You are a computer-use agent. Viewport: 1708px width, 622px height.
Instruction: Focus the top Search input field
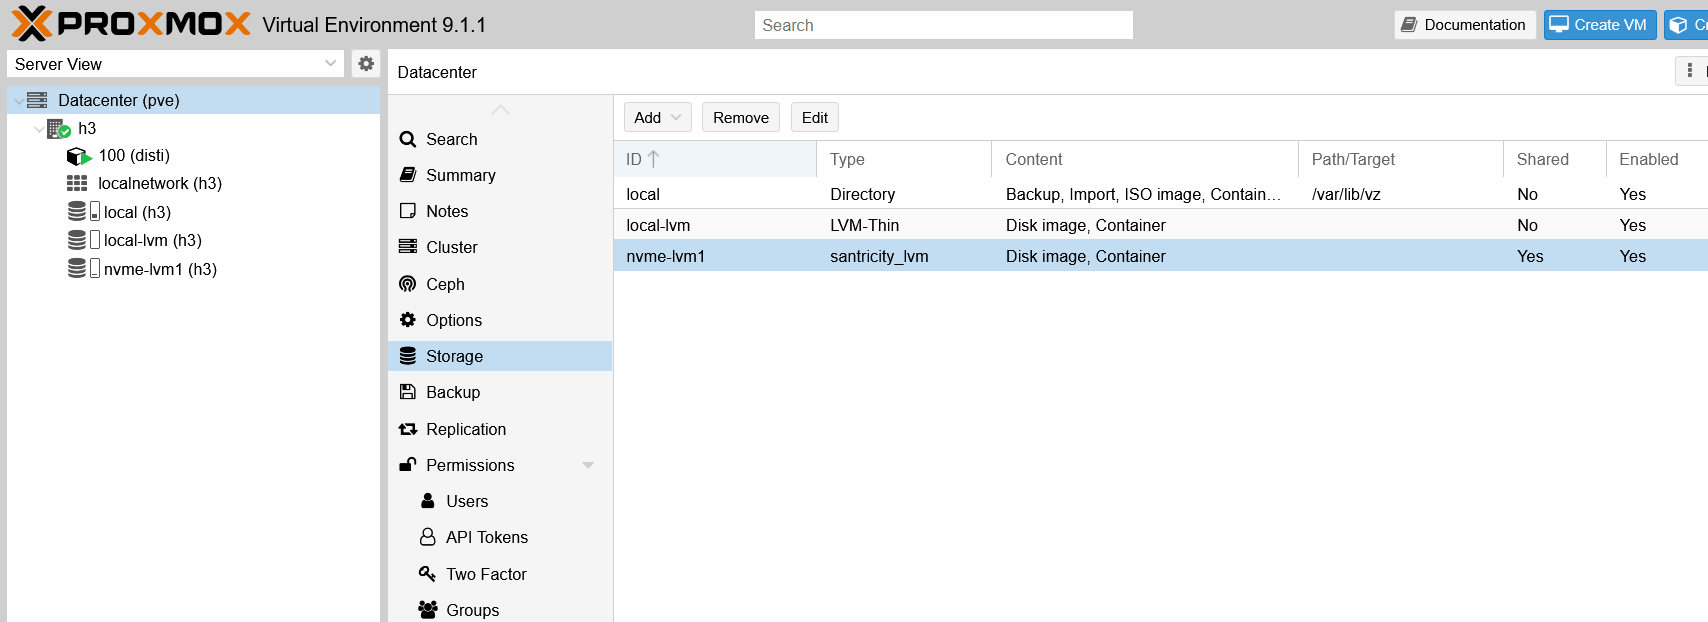pos(944,25)
